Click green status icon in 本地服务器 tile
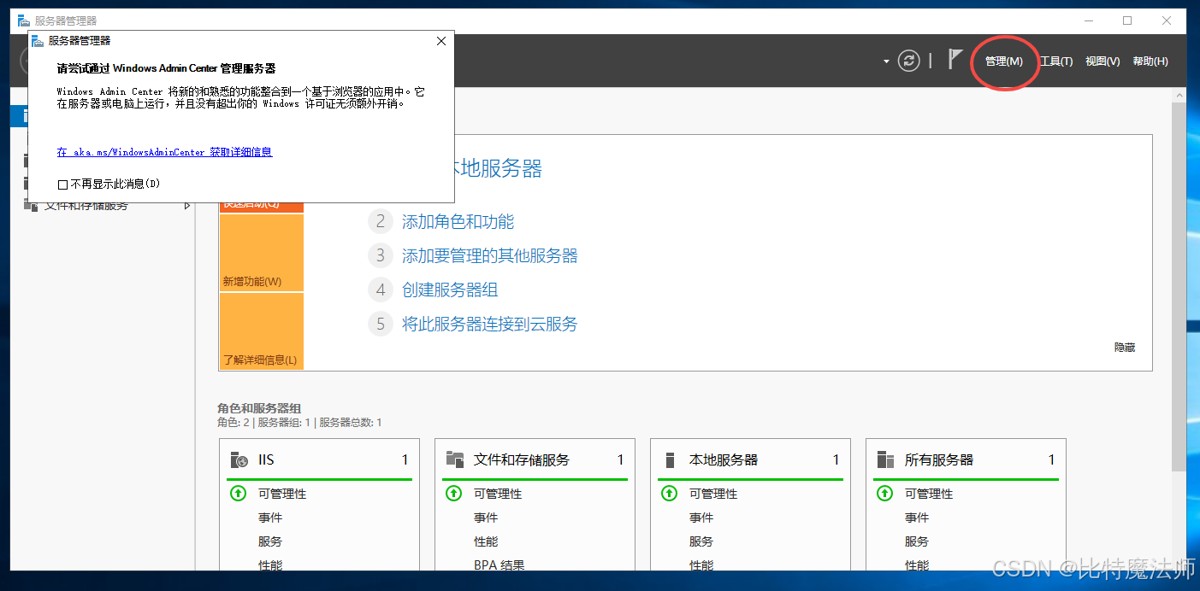 tap(669, 493)
